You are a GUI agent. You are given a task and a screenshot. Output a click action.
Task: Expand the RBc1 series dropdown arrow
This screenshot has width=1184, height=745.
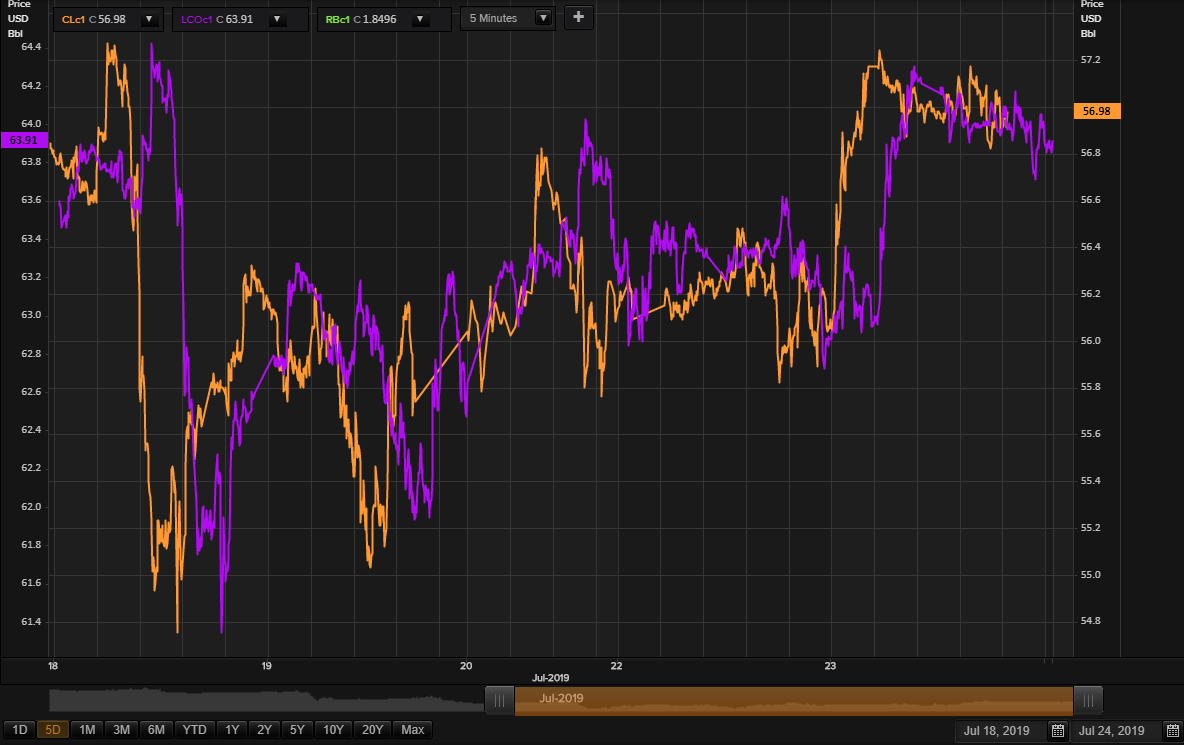(420, 20)
